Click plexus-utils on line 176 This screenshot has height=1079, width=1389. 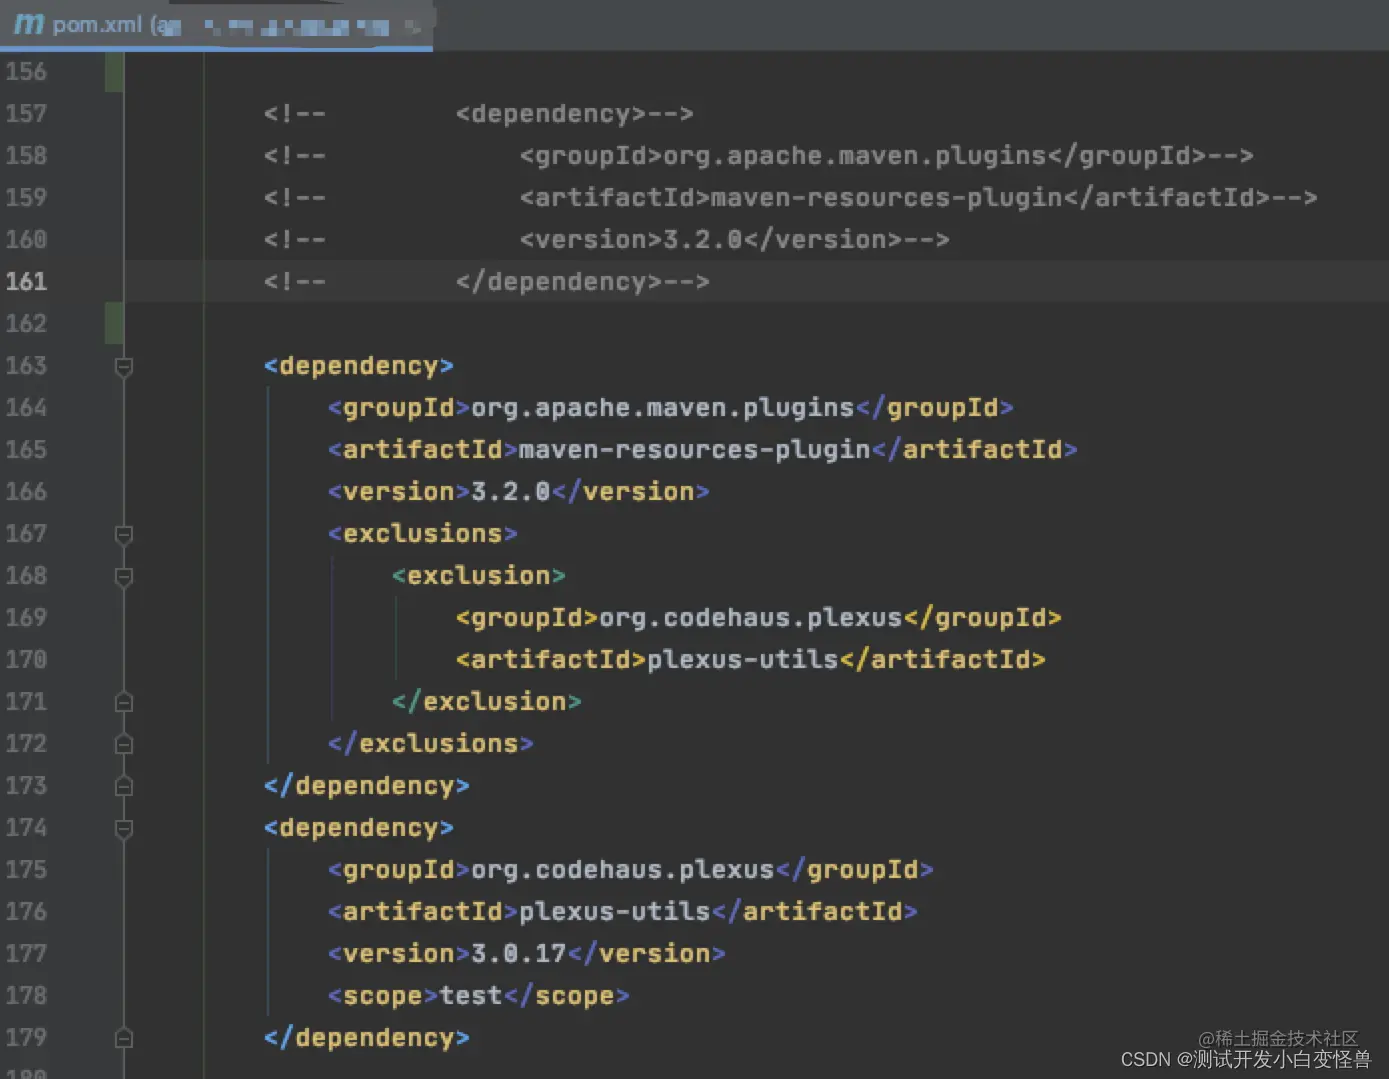[x=614, y=912]
